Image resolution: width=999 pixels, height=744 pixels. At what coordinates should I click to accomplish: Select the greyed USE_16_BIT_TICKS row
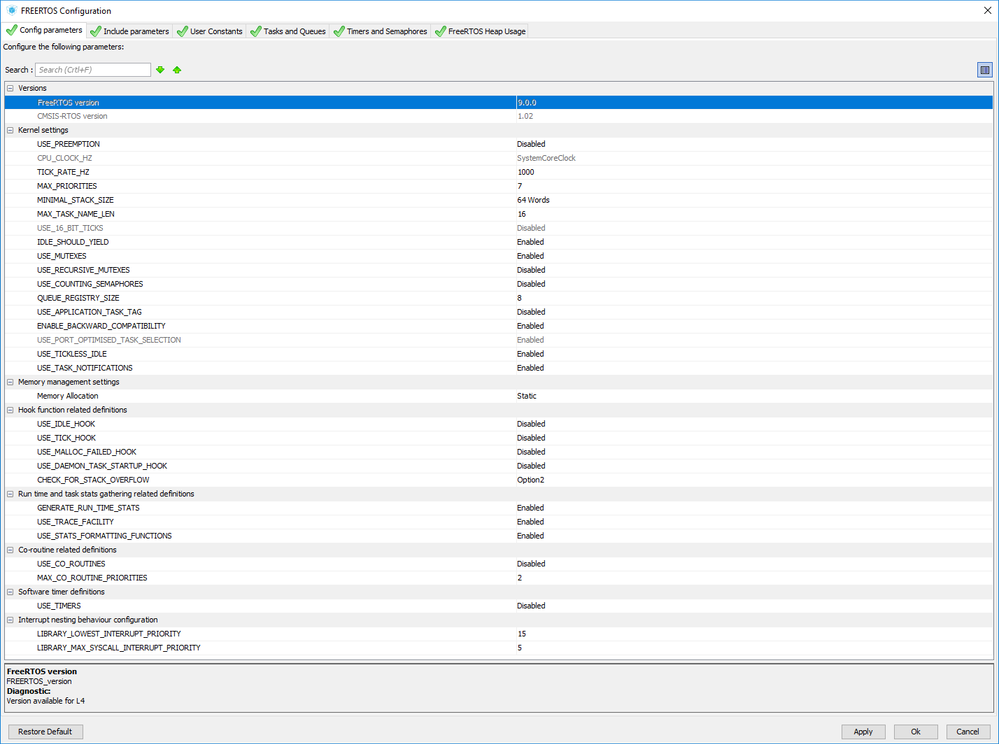[x=498, y=229]
